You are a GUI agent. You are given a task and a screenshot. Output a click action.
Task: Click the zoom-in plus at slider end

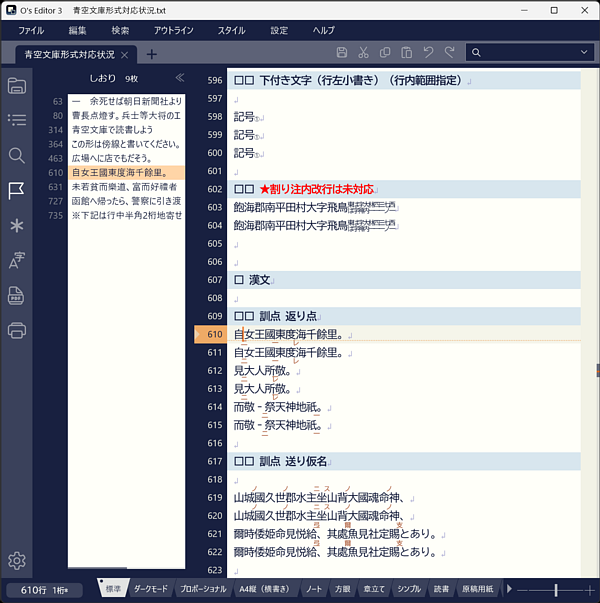(590, 589)
